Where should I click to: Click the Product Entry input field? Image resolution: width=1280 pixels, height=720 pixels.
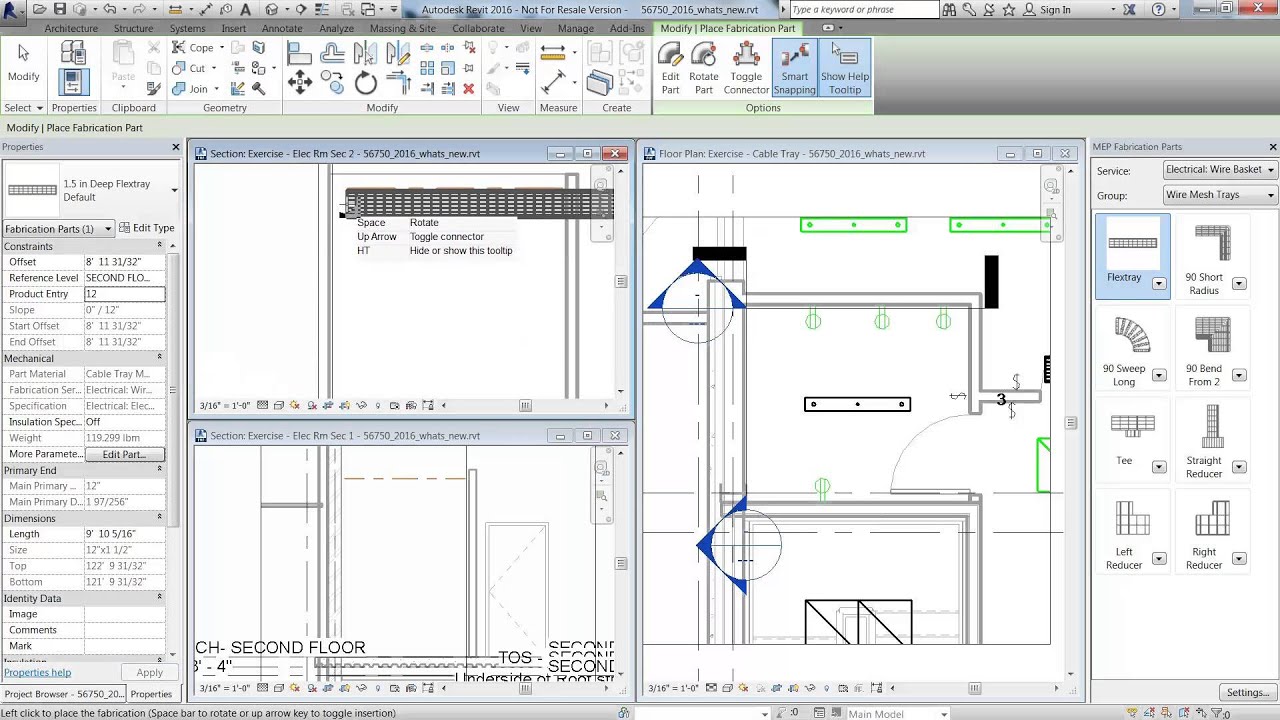[x=124, y=294]
